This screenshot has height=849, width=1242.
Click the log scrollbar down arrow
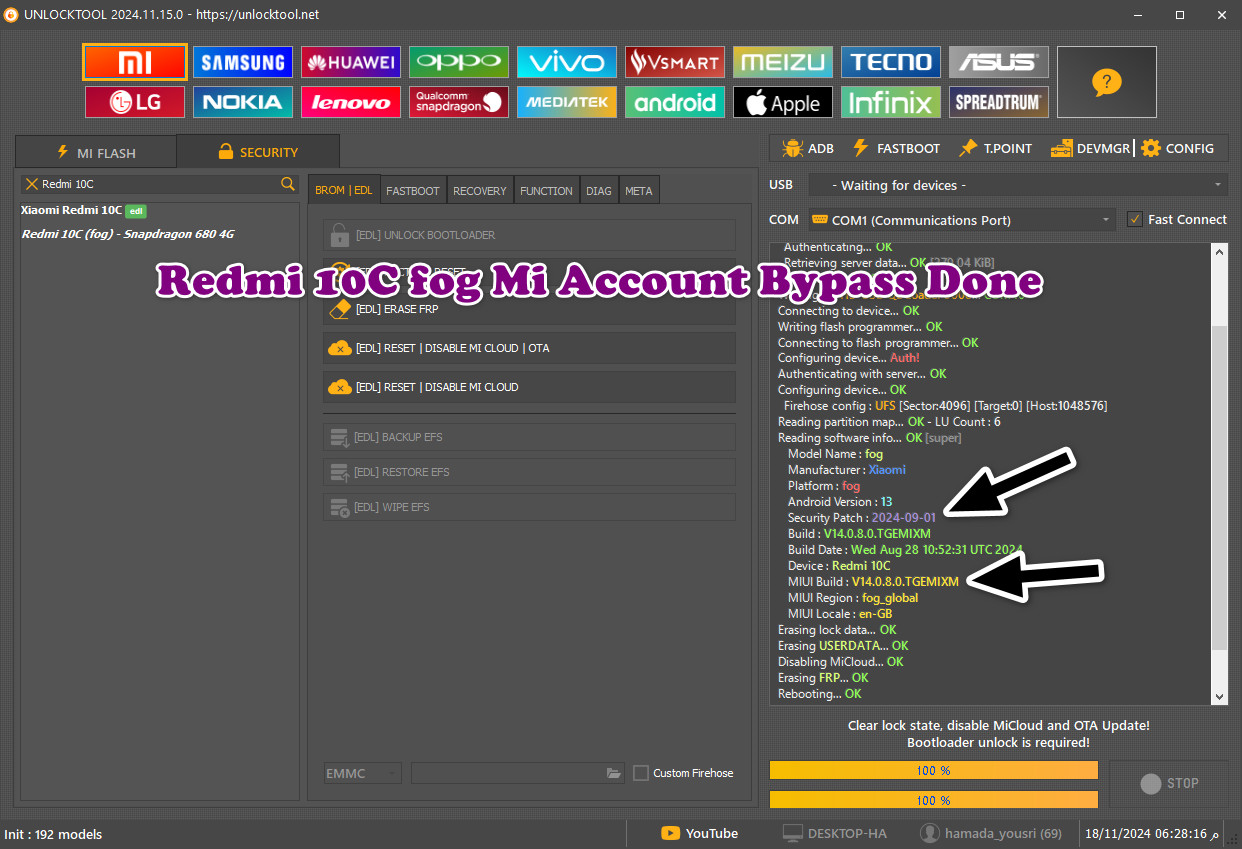(1219, 696)
